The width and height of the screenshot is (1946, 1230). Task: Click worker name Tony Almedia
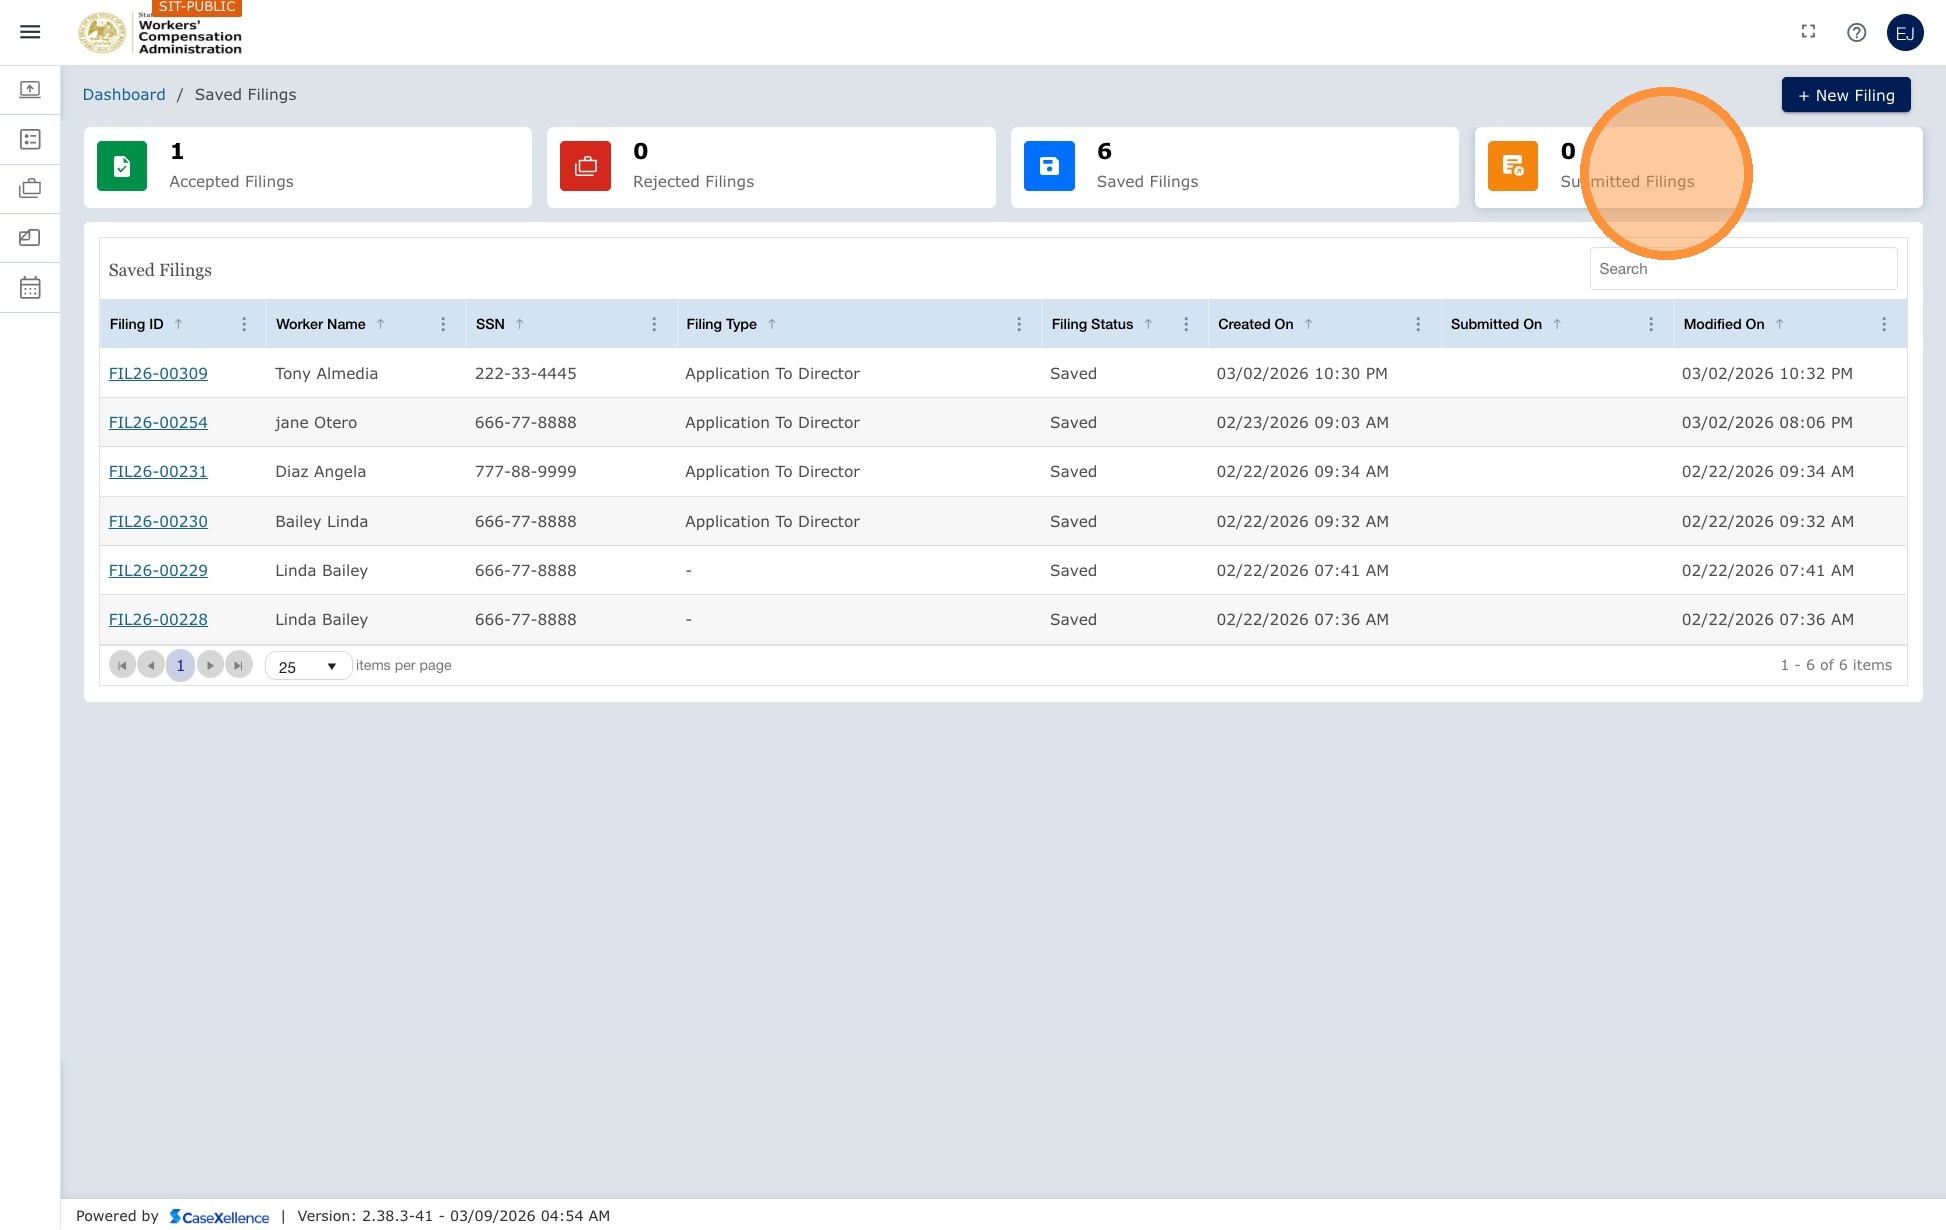[x=326, y=373]
